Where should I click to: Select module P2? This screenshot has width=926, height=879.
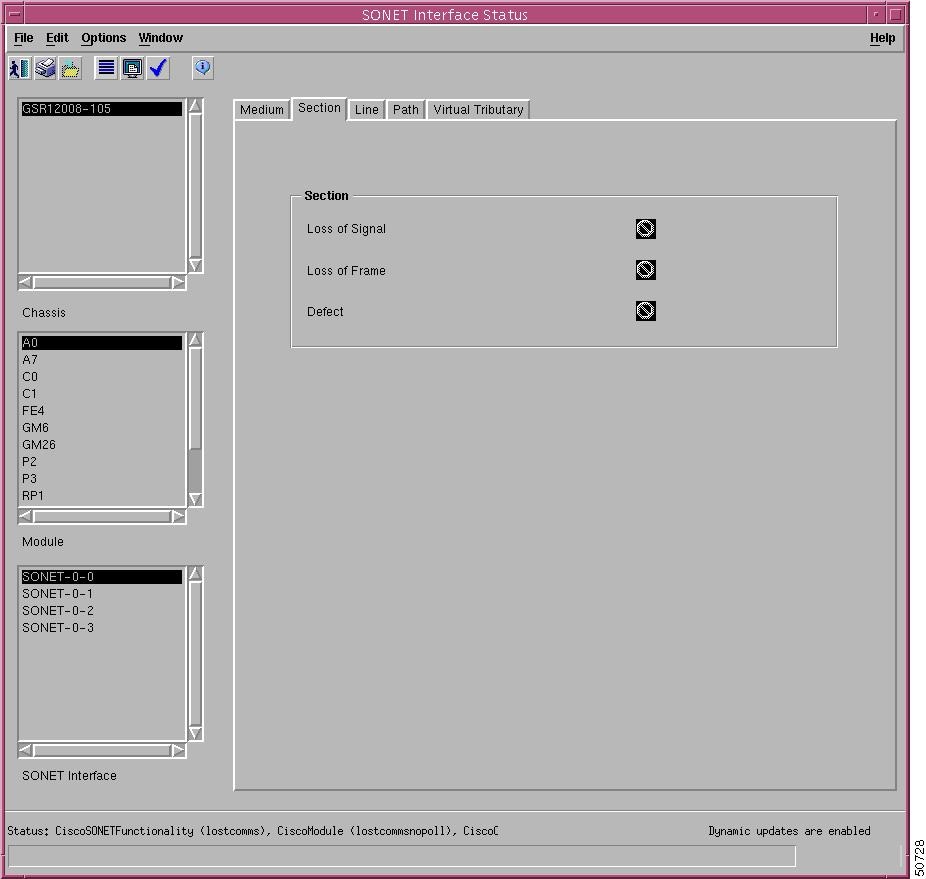tap(102, 462)
